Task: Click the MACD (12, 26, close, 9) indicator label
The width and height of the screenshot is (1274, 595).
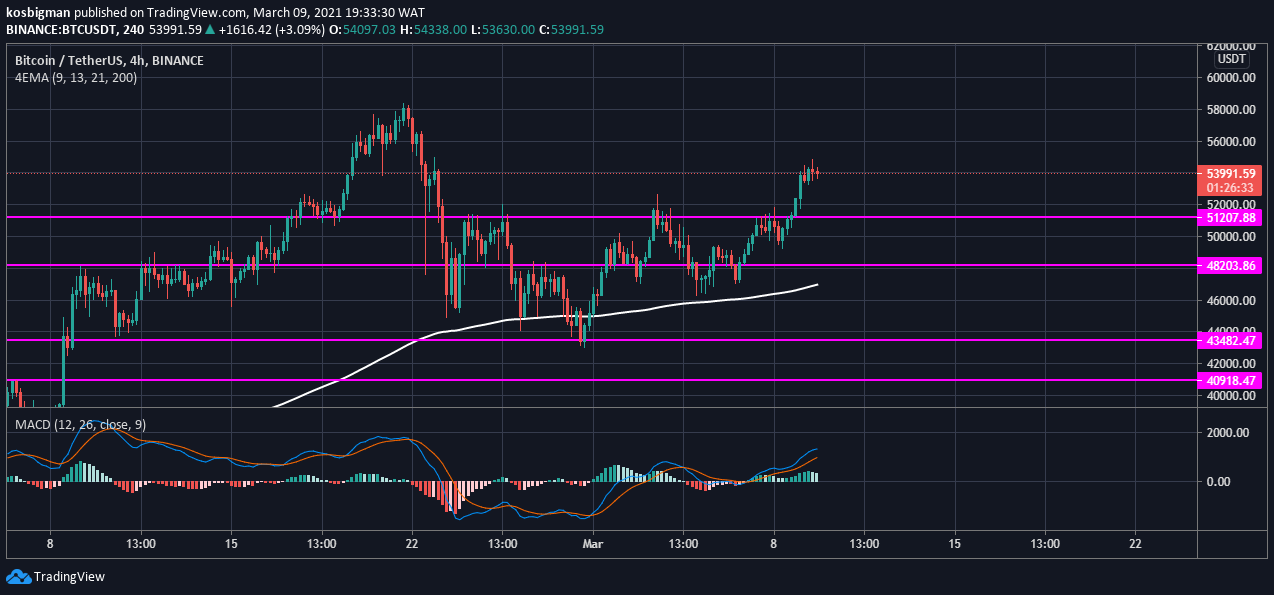Action: [x=80, y=425]
